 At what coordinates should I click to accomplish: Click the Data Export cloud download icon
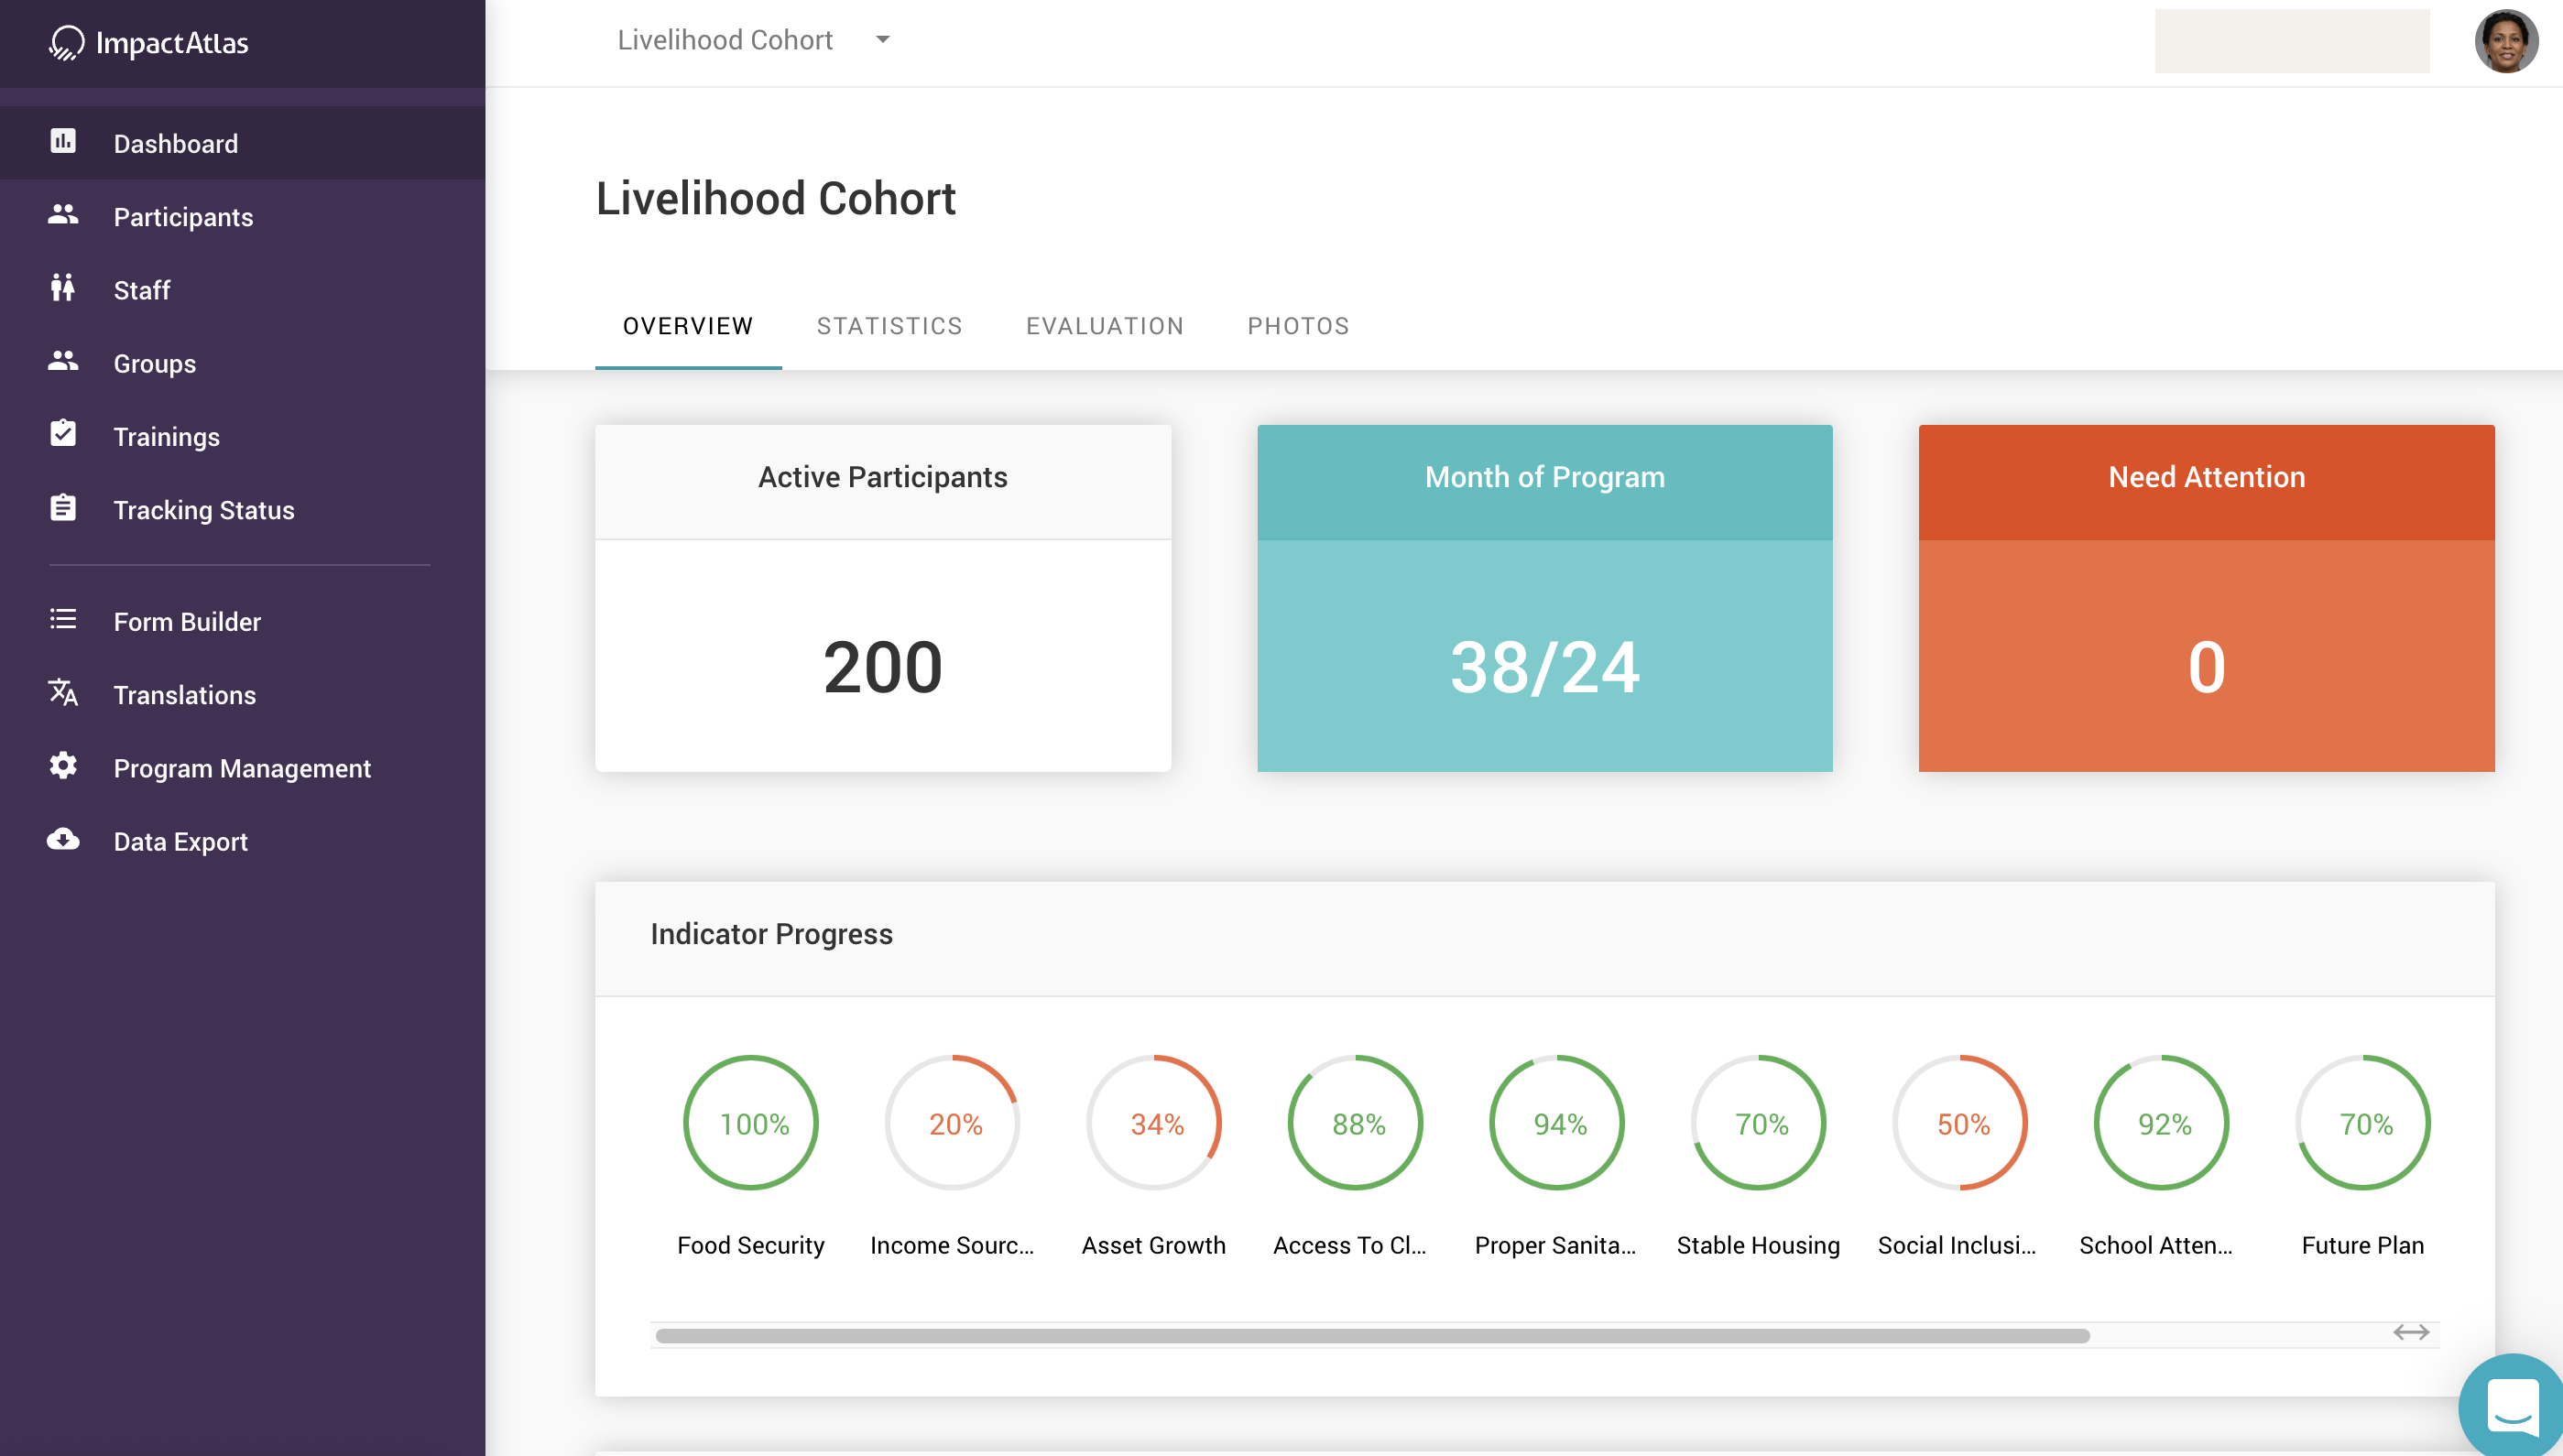pyautogui.click(x=63, y=839)
